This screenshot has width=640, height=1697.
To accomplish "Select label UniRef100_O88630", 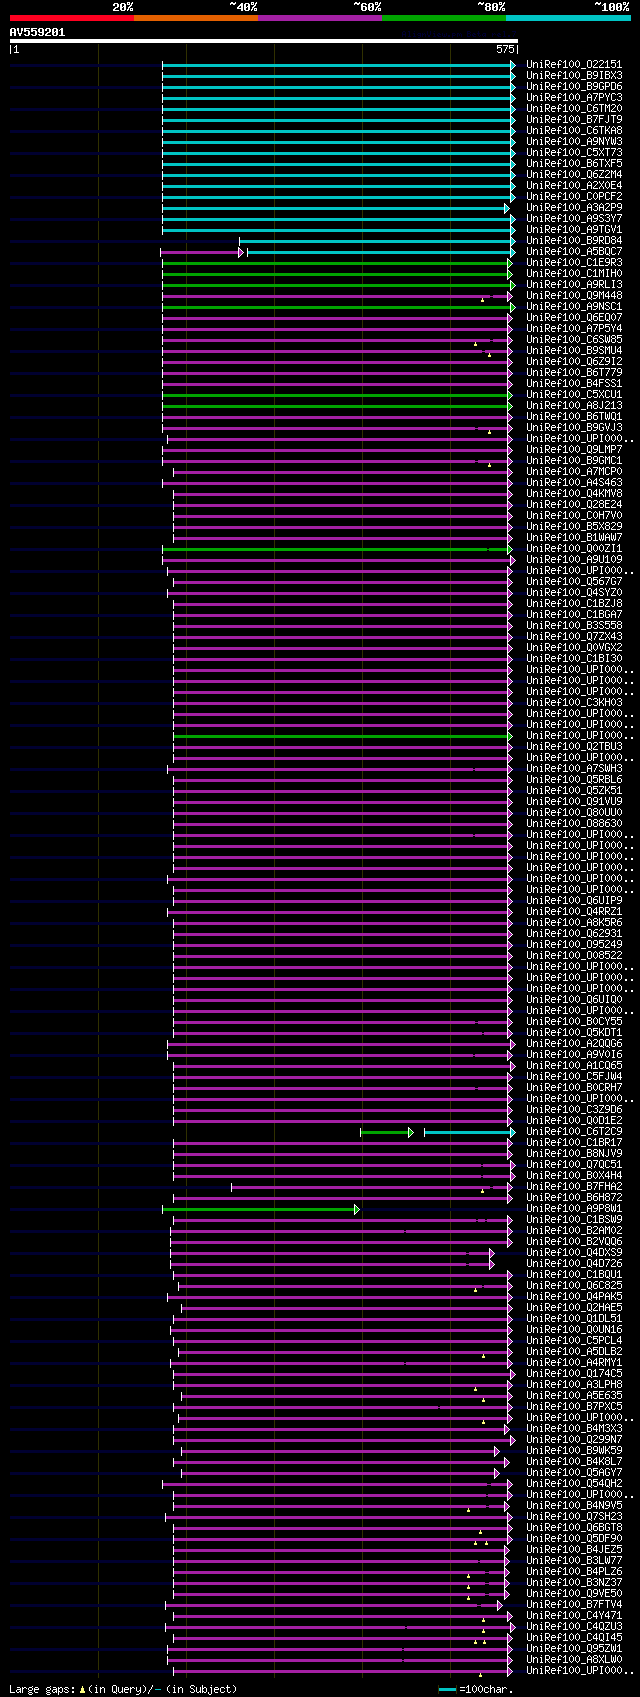I will click(574, 823).
